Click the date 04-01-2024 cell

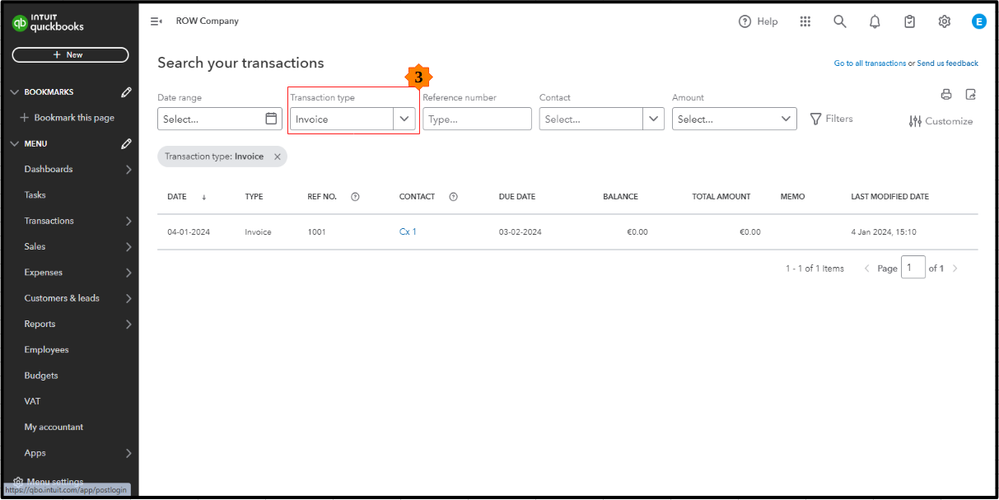click(189, 232)
